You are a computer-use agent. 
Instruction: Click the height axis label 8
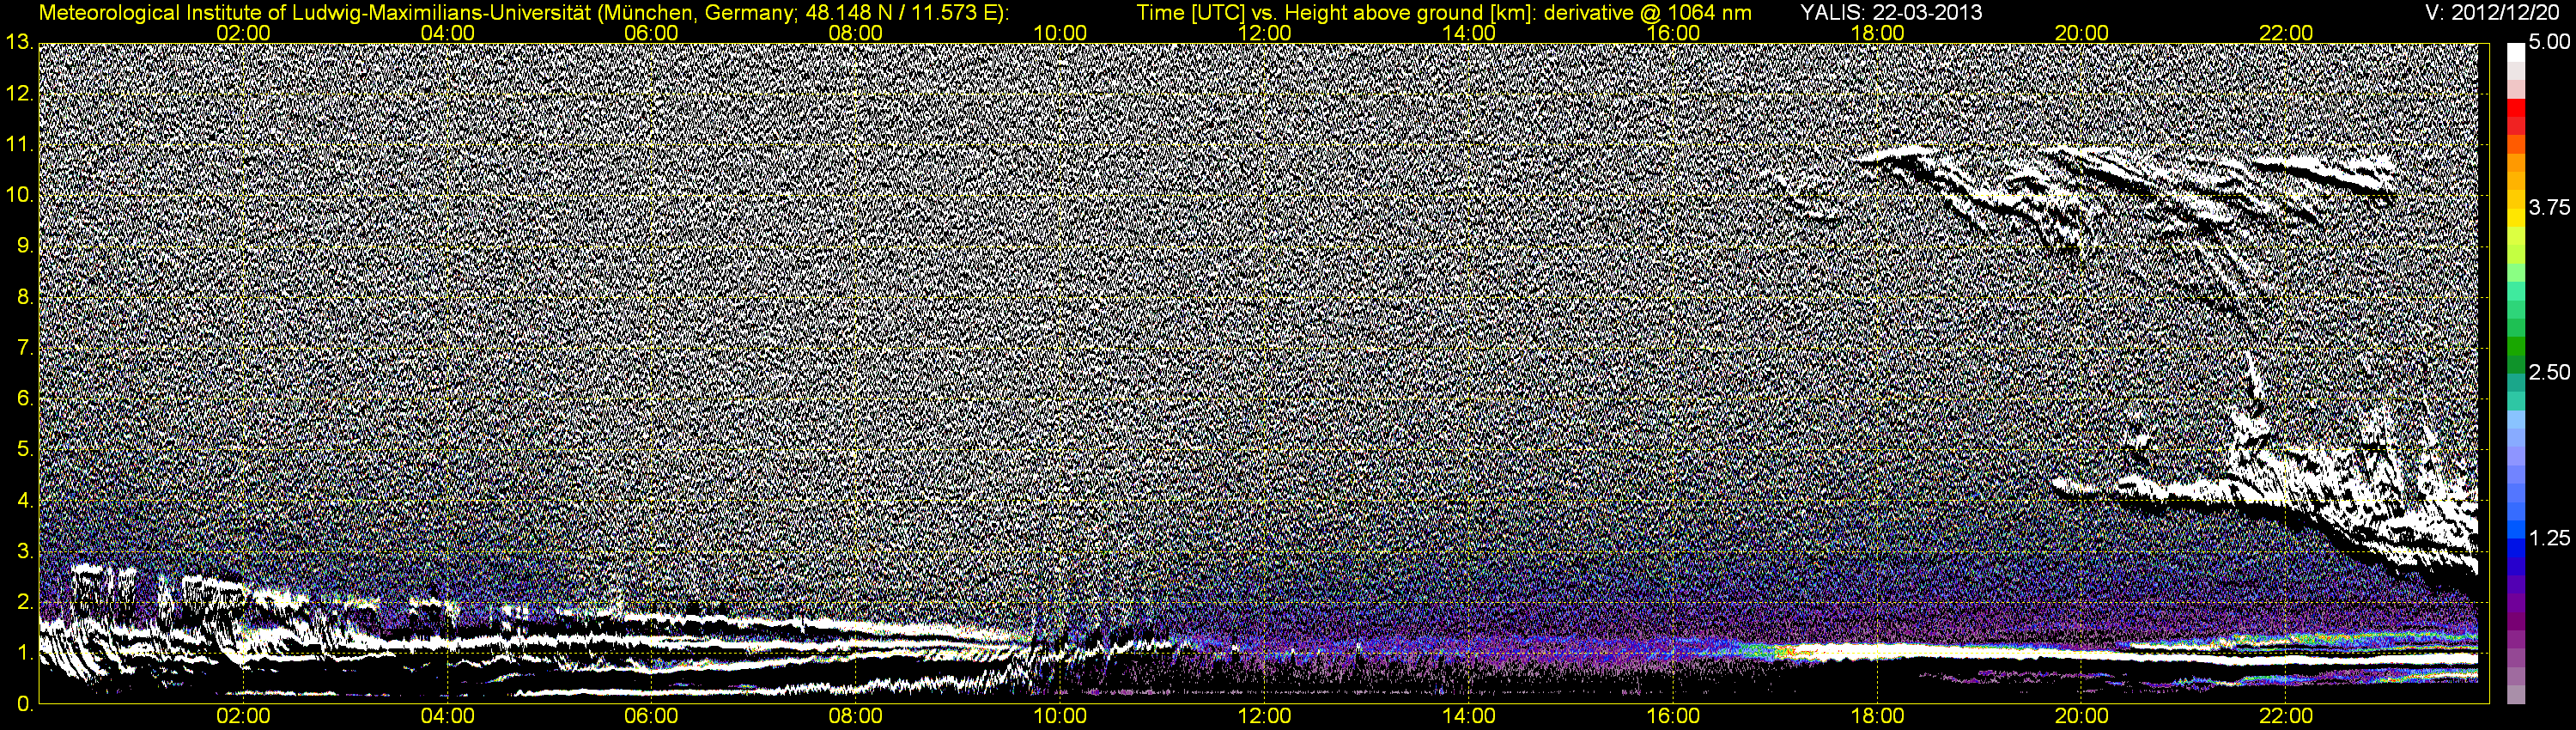pos(24,297)
